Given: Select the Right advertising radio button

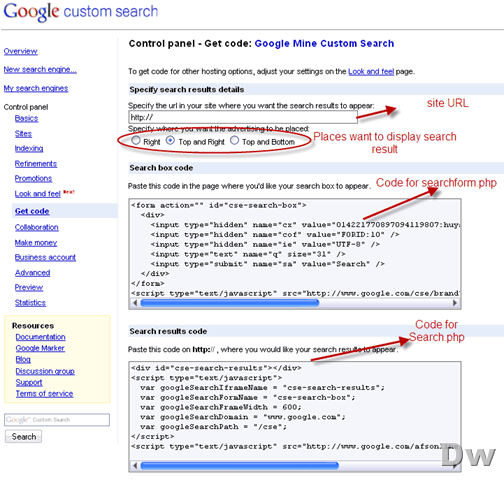Looking at the screenshot, I should [x=136, y=141].
